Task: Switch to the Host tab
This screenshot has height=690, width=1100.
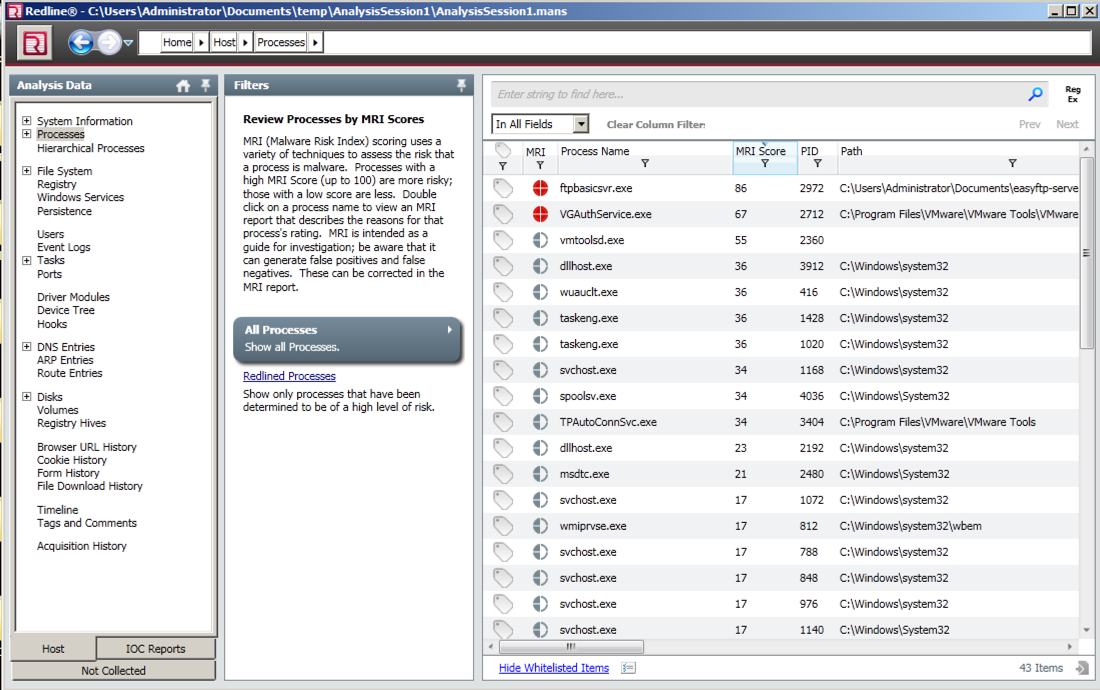Action: [53, 649]
